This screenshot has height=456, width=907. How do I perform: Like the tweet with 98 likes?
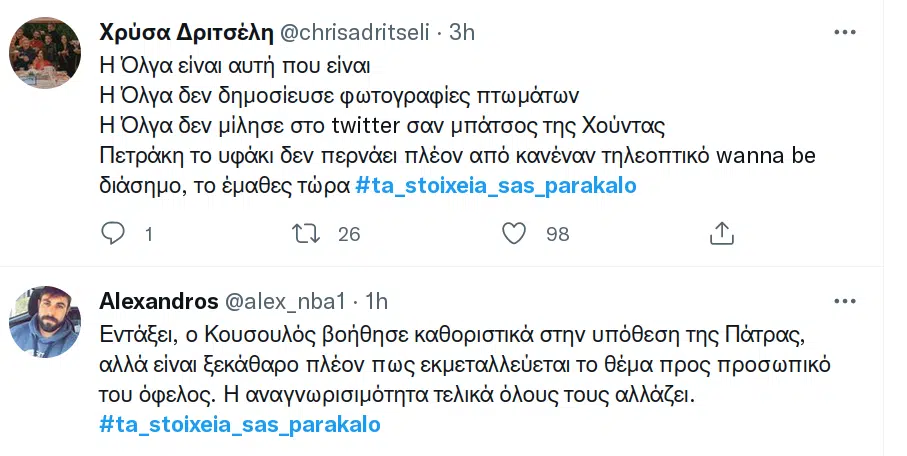(514, 233)
